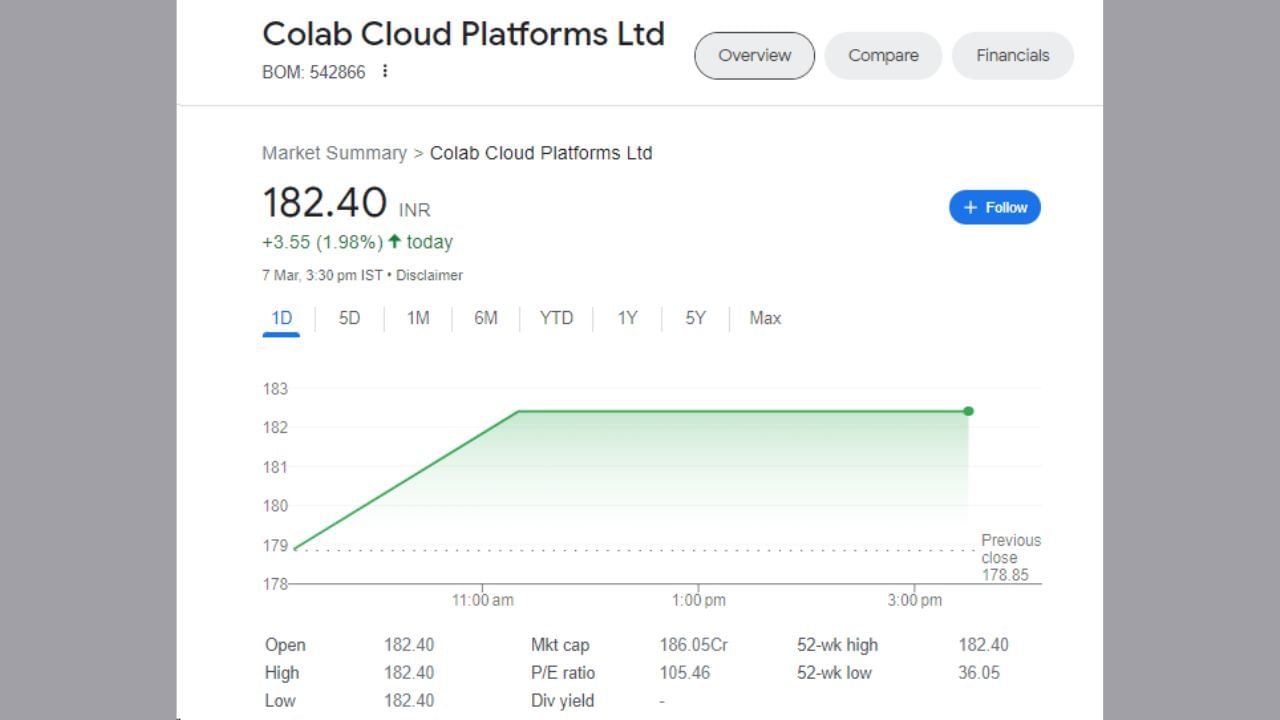The width and height of the screenshot is (1280, 720).
Task: Open the Market Summary breadcrumb link
Action: click(334, 153)
